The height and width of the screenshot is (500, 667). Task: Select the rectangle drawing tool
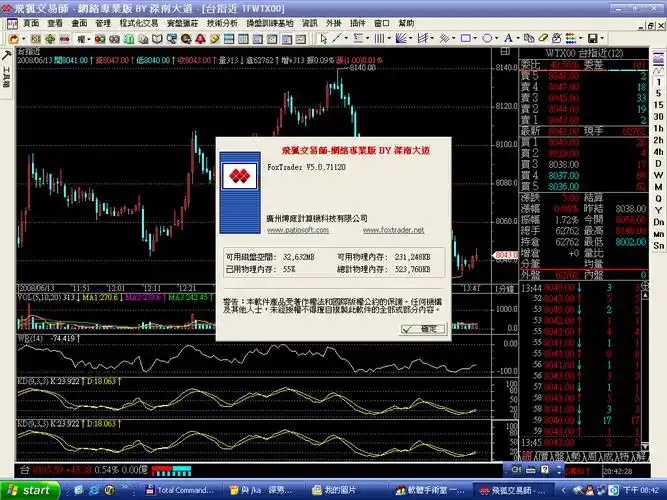466,39
